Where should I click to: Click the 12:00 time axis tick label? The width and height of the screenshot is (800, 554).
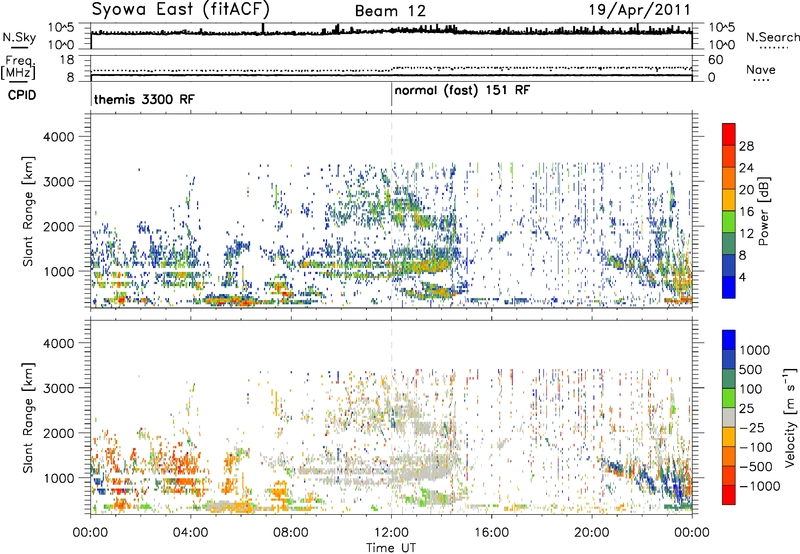(391, 532)
